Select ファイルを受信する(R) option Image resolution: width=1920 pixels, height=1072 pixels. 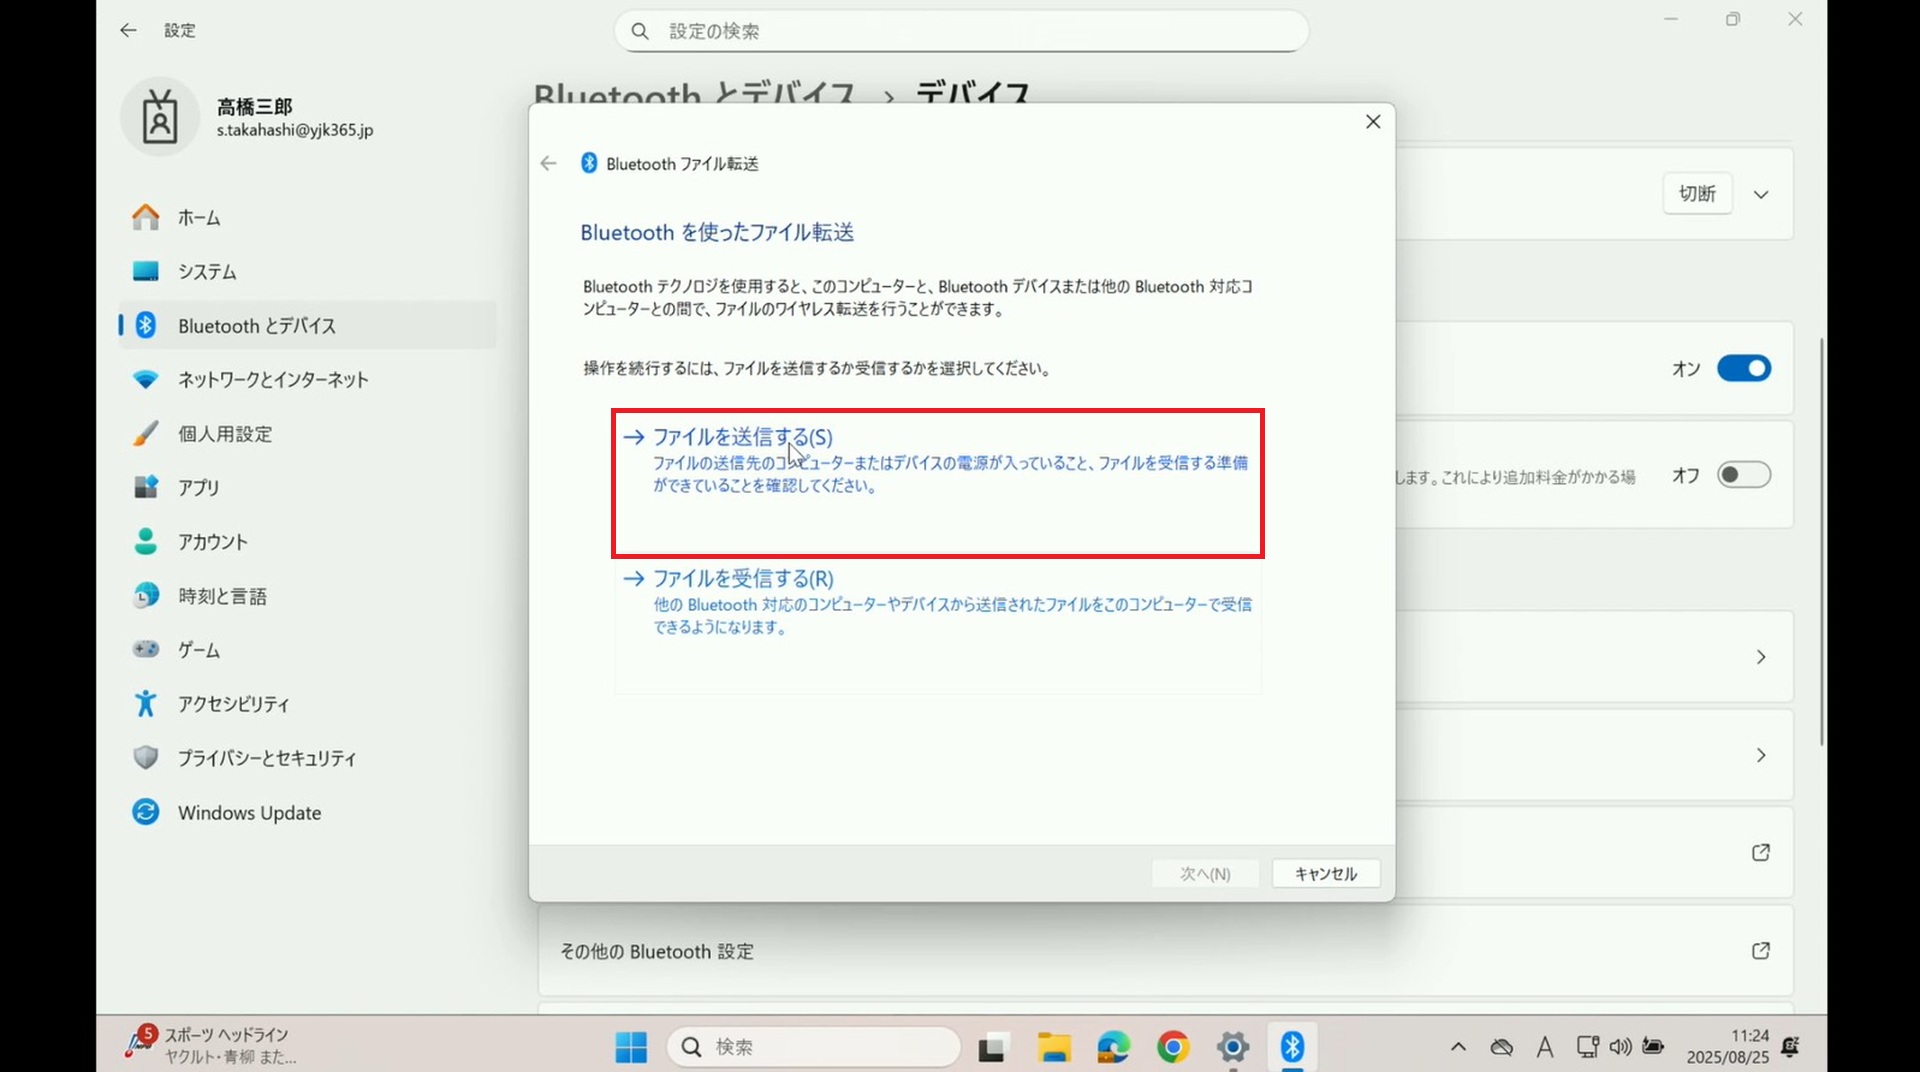(x=742, y=579)
